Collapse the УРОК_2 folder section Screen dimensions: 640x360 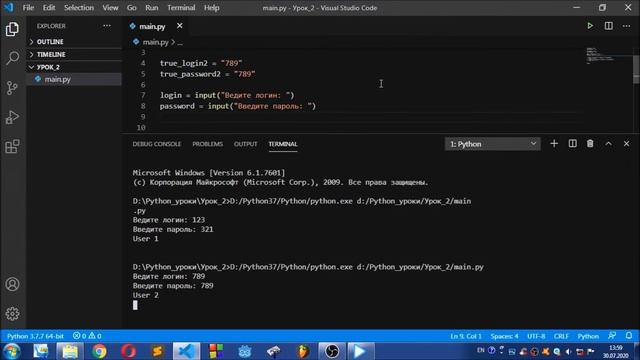(x=74, y=67)
